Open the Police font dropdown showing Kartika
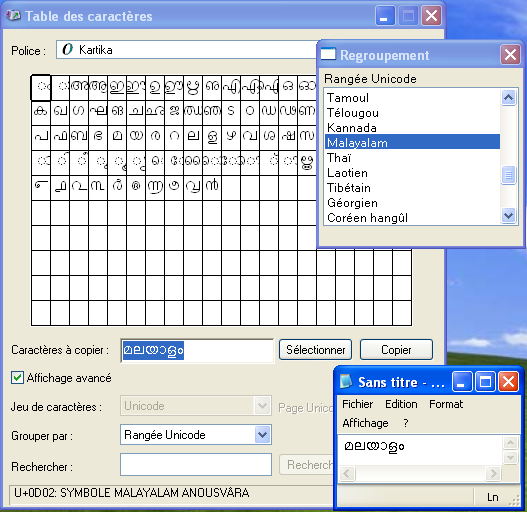 coord(187,50)
